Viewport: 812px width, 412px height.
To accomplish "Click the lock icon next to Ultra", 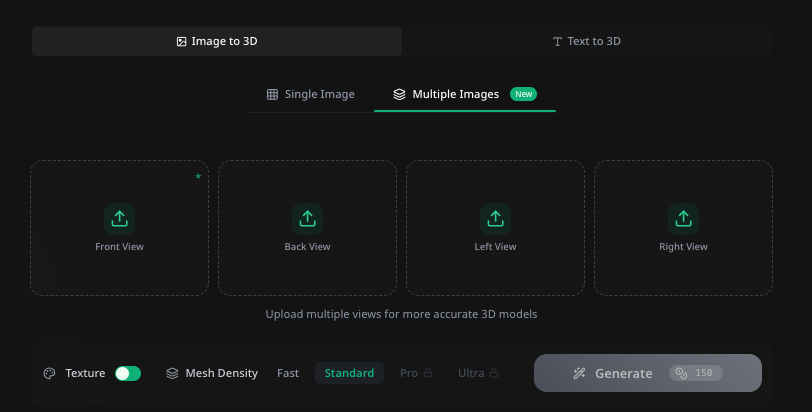I will click(x=495, y=374).
